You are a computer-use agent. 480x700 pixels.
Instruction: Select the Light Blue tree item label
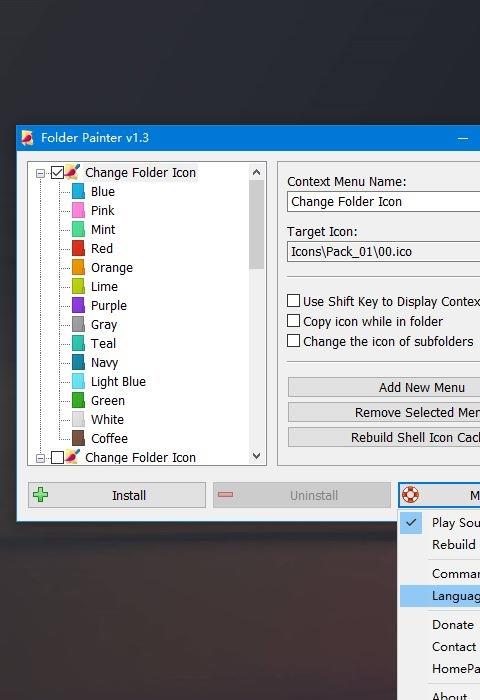tap(118, 381)
